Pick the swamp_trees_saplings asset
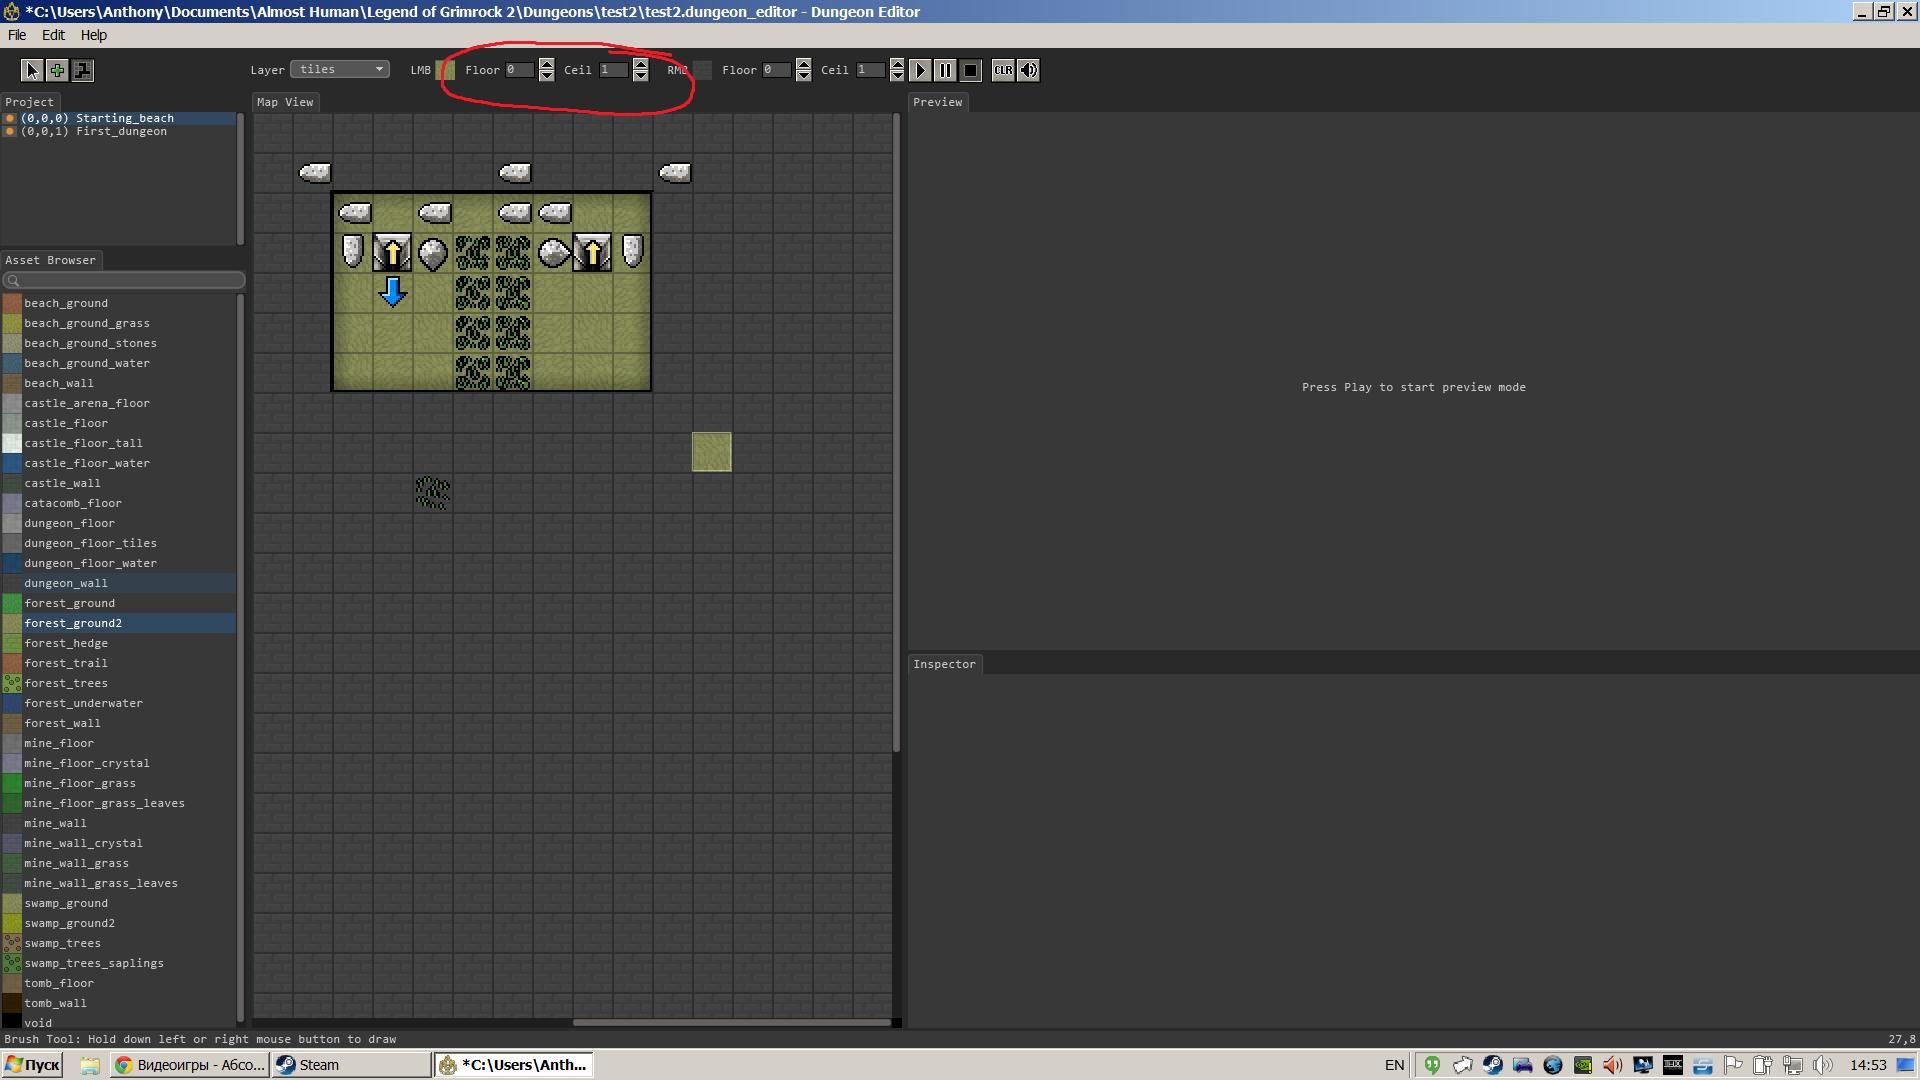Screen dimensions: 1920x1080 pyautogui.click(x=118, y=963)
